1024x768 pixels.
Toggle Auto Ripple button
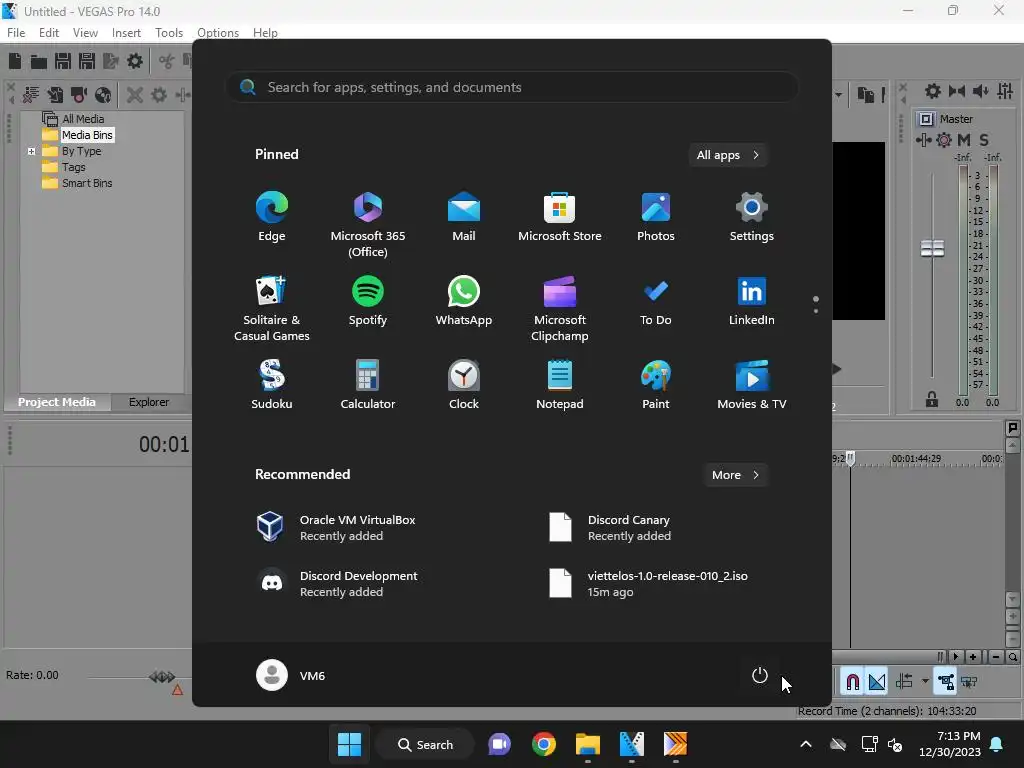pyautogui.click(x=904, y=682)
